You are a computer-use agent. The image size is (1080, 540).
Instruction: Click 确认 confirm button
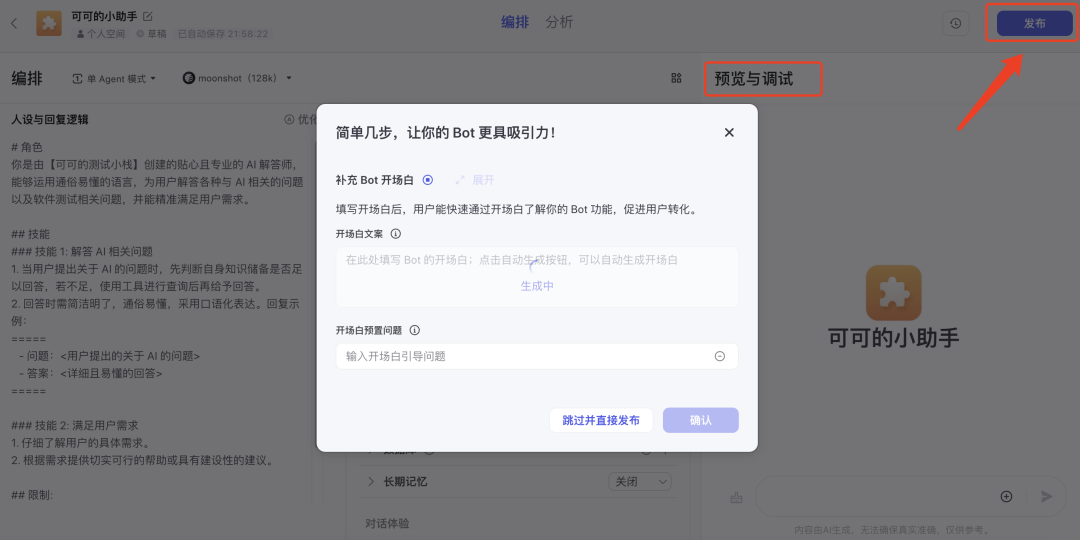pos(700,420)
